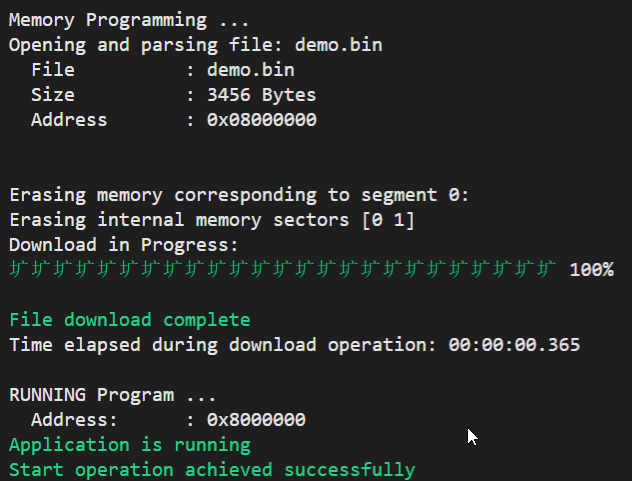Image resolution: width=632 pixels, height=481 pixels.
Task: Click the 'Download in Progress:' line
Action: 124,245
